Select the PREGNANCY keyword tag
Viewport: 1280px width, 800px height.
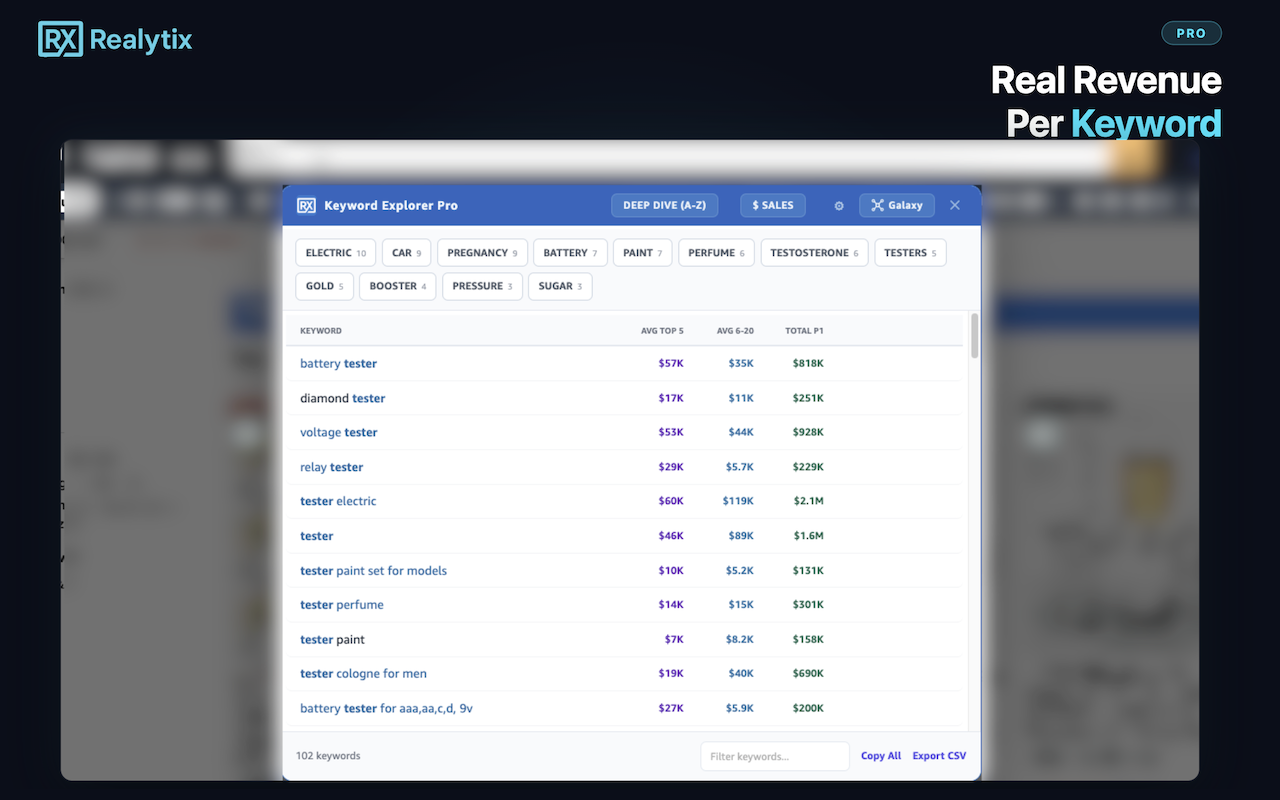(x=482, y=253)
